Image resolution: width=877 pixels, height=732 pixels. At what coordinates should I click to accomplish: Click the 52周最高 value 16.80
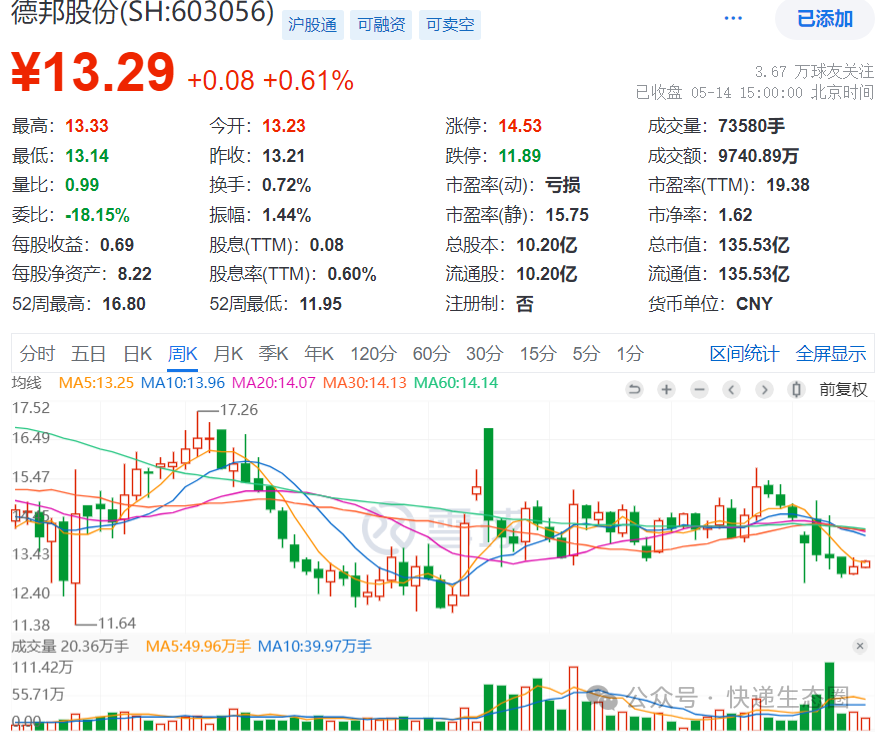pos(124,304)
